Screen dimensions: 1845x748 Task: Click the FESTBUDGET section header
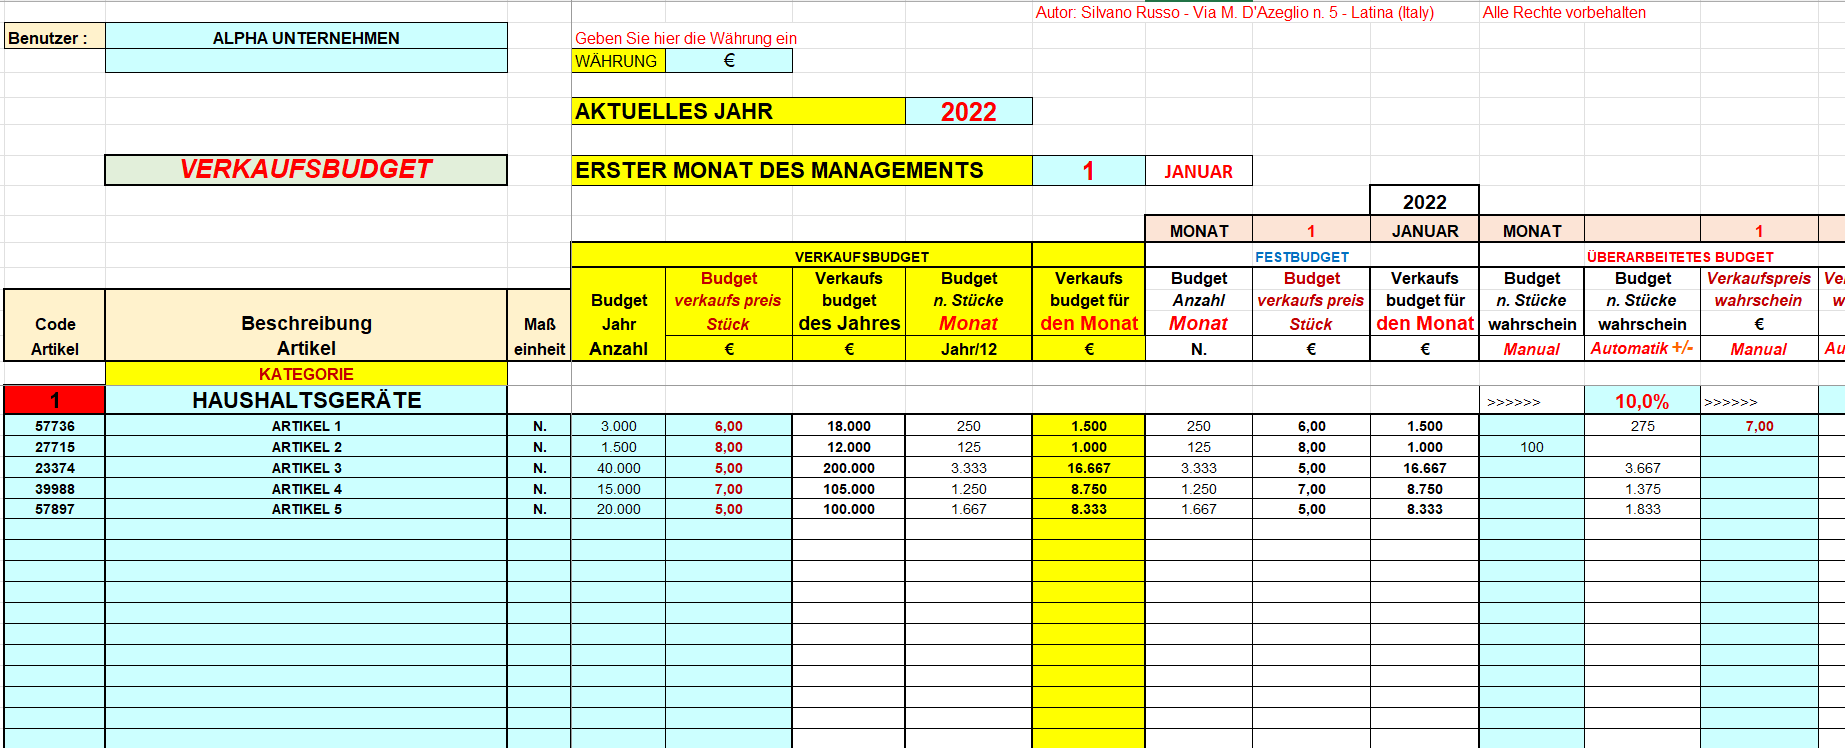(1302, 257)
